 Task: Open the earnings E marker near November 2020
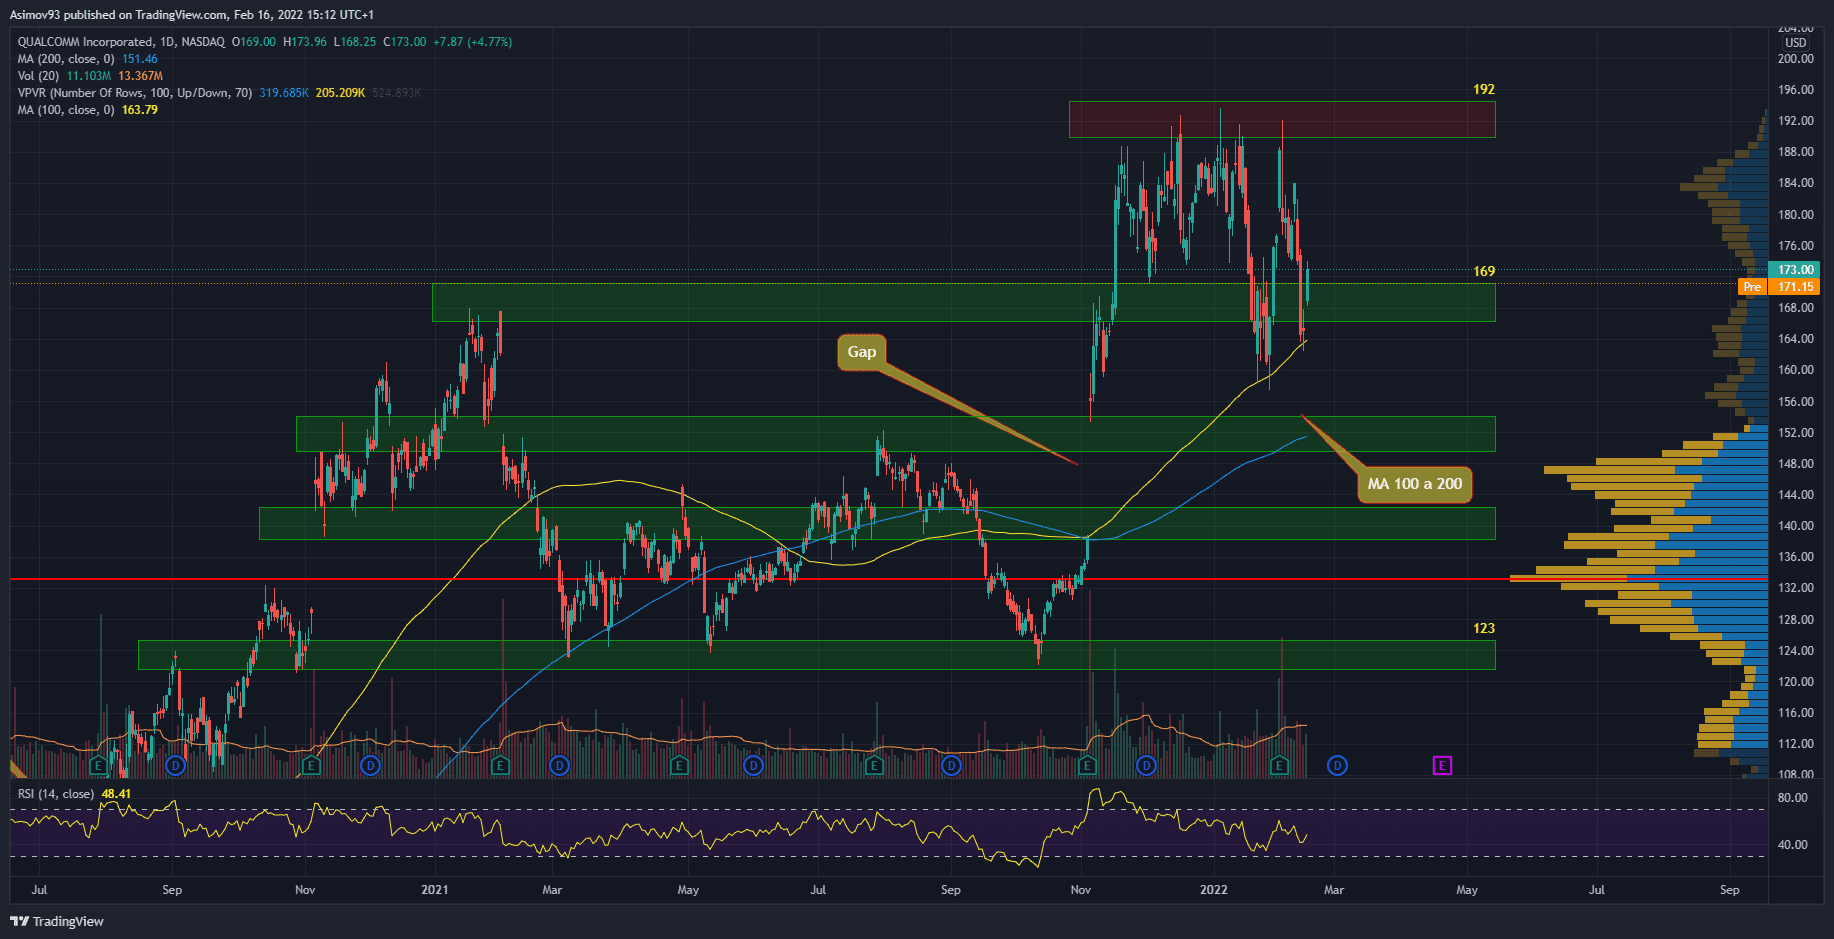311,766
